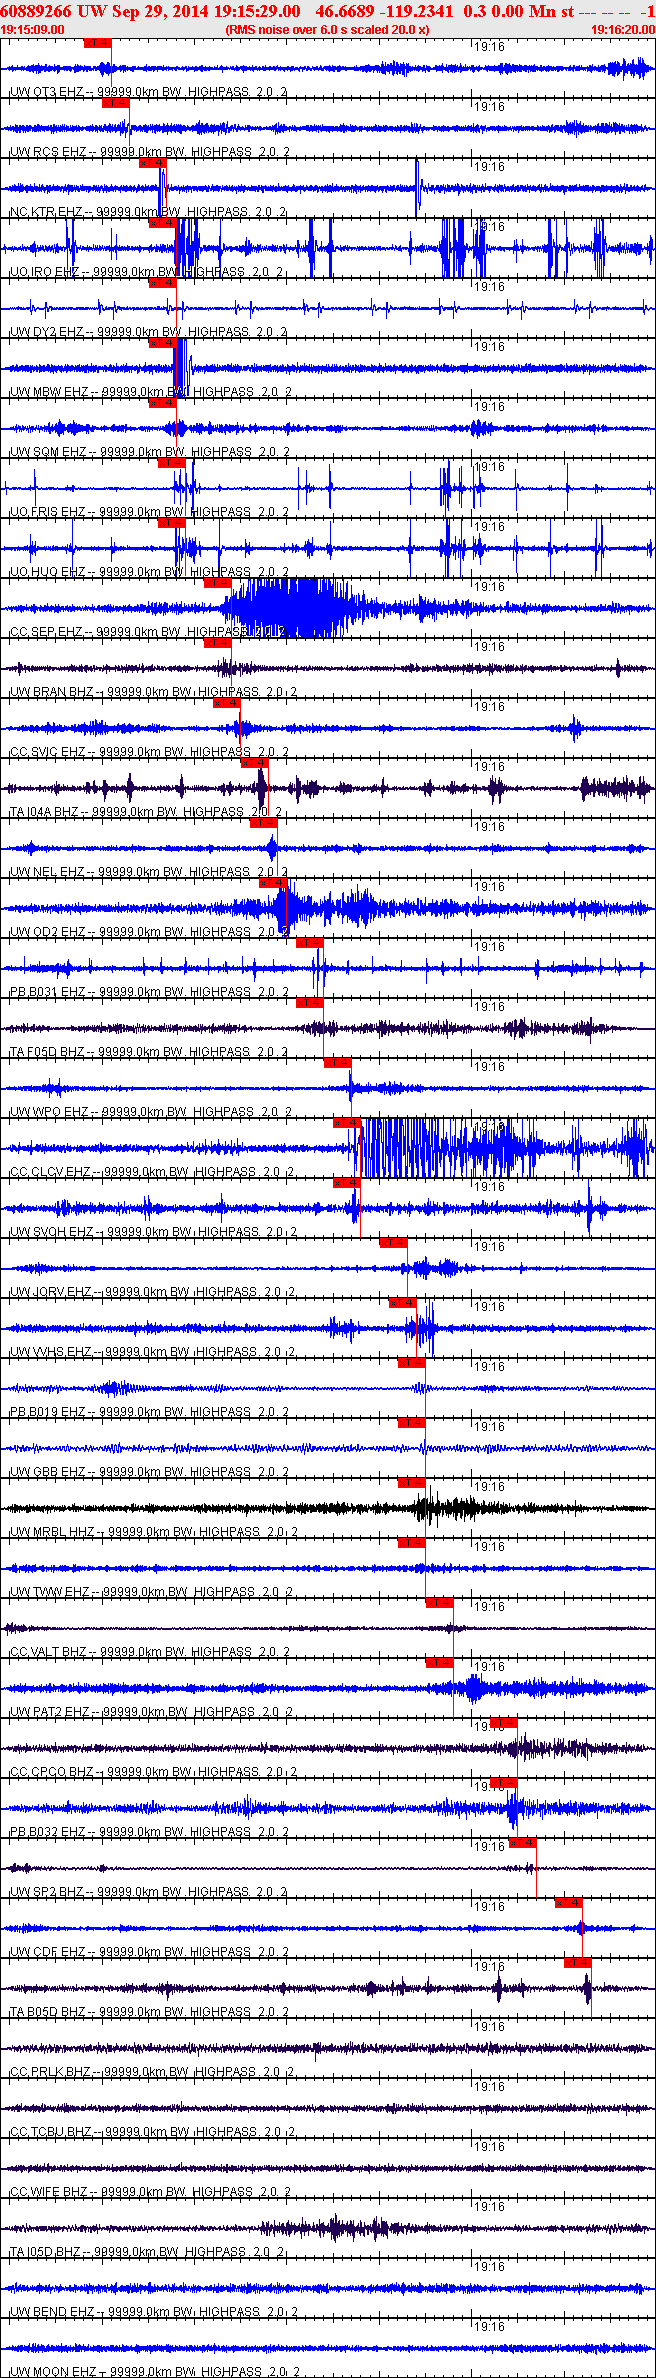
Task: Select the pick flag on the UW CDF trace
Action: 569,1903
